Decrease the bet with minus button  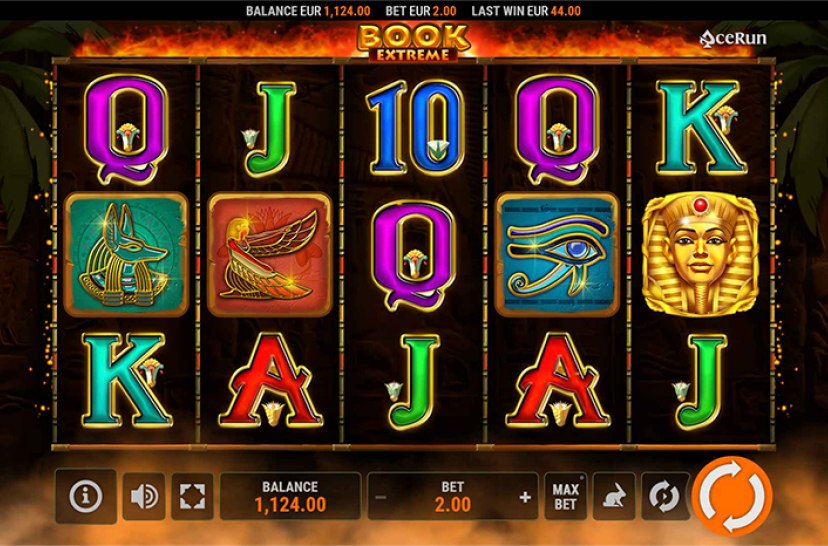coord(381,497)
